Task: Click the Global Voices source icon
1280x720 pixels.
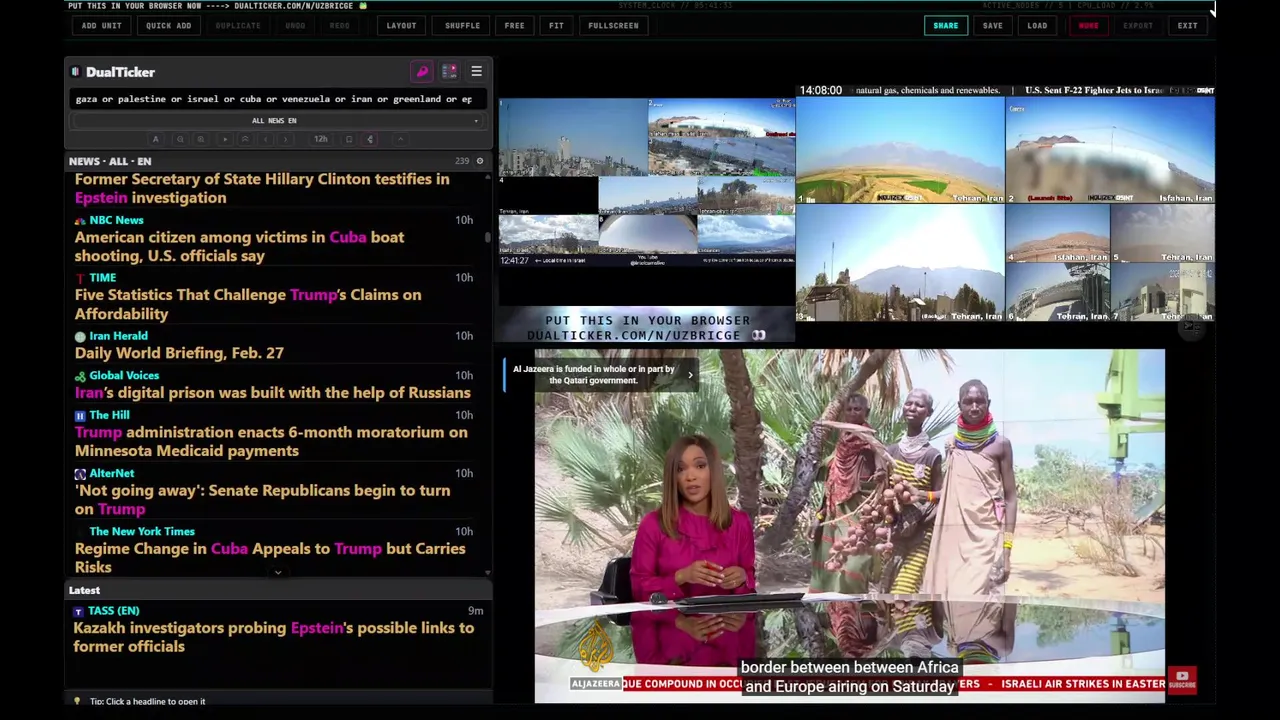Action: 80,376
